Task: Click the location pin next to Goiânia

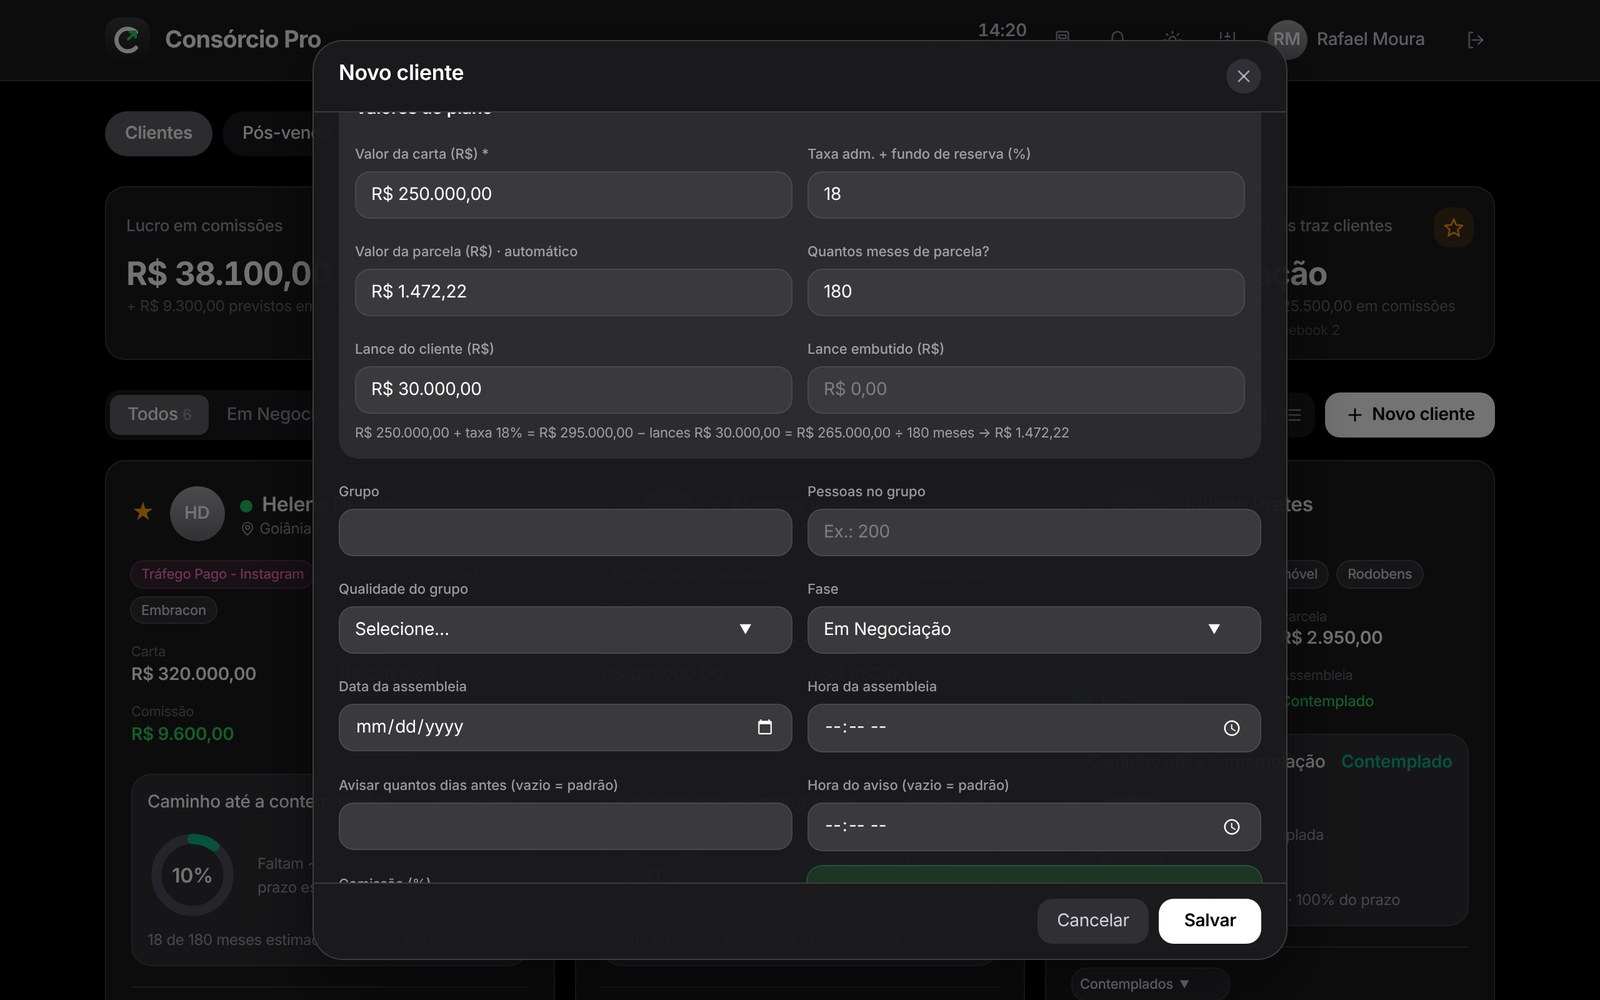Action: 247,529
